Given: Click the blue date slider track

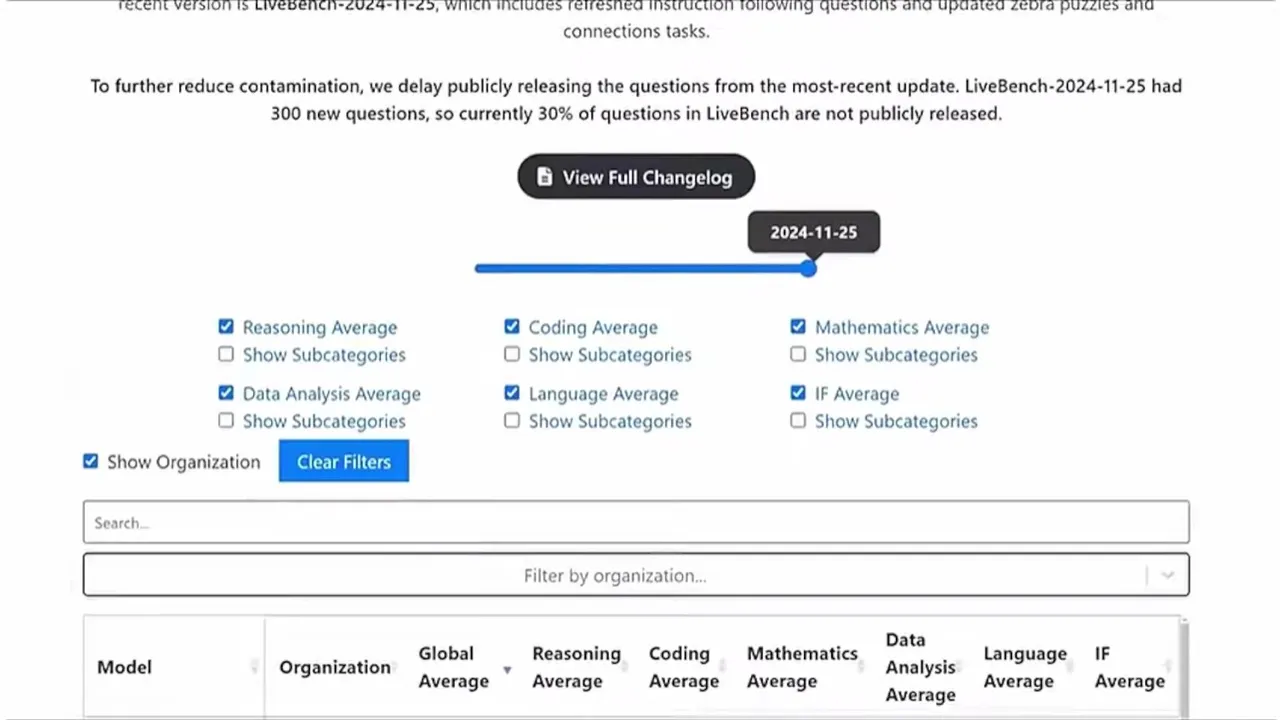Looking at the screenshot, I should pos(641,268).
